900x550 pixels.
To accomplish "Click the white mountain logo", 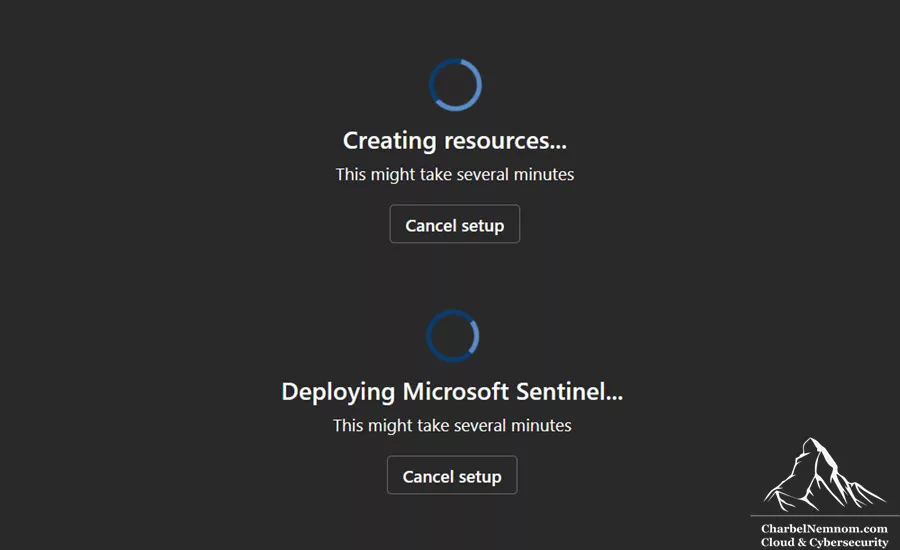I will click(824, 475).
